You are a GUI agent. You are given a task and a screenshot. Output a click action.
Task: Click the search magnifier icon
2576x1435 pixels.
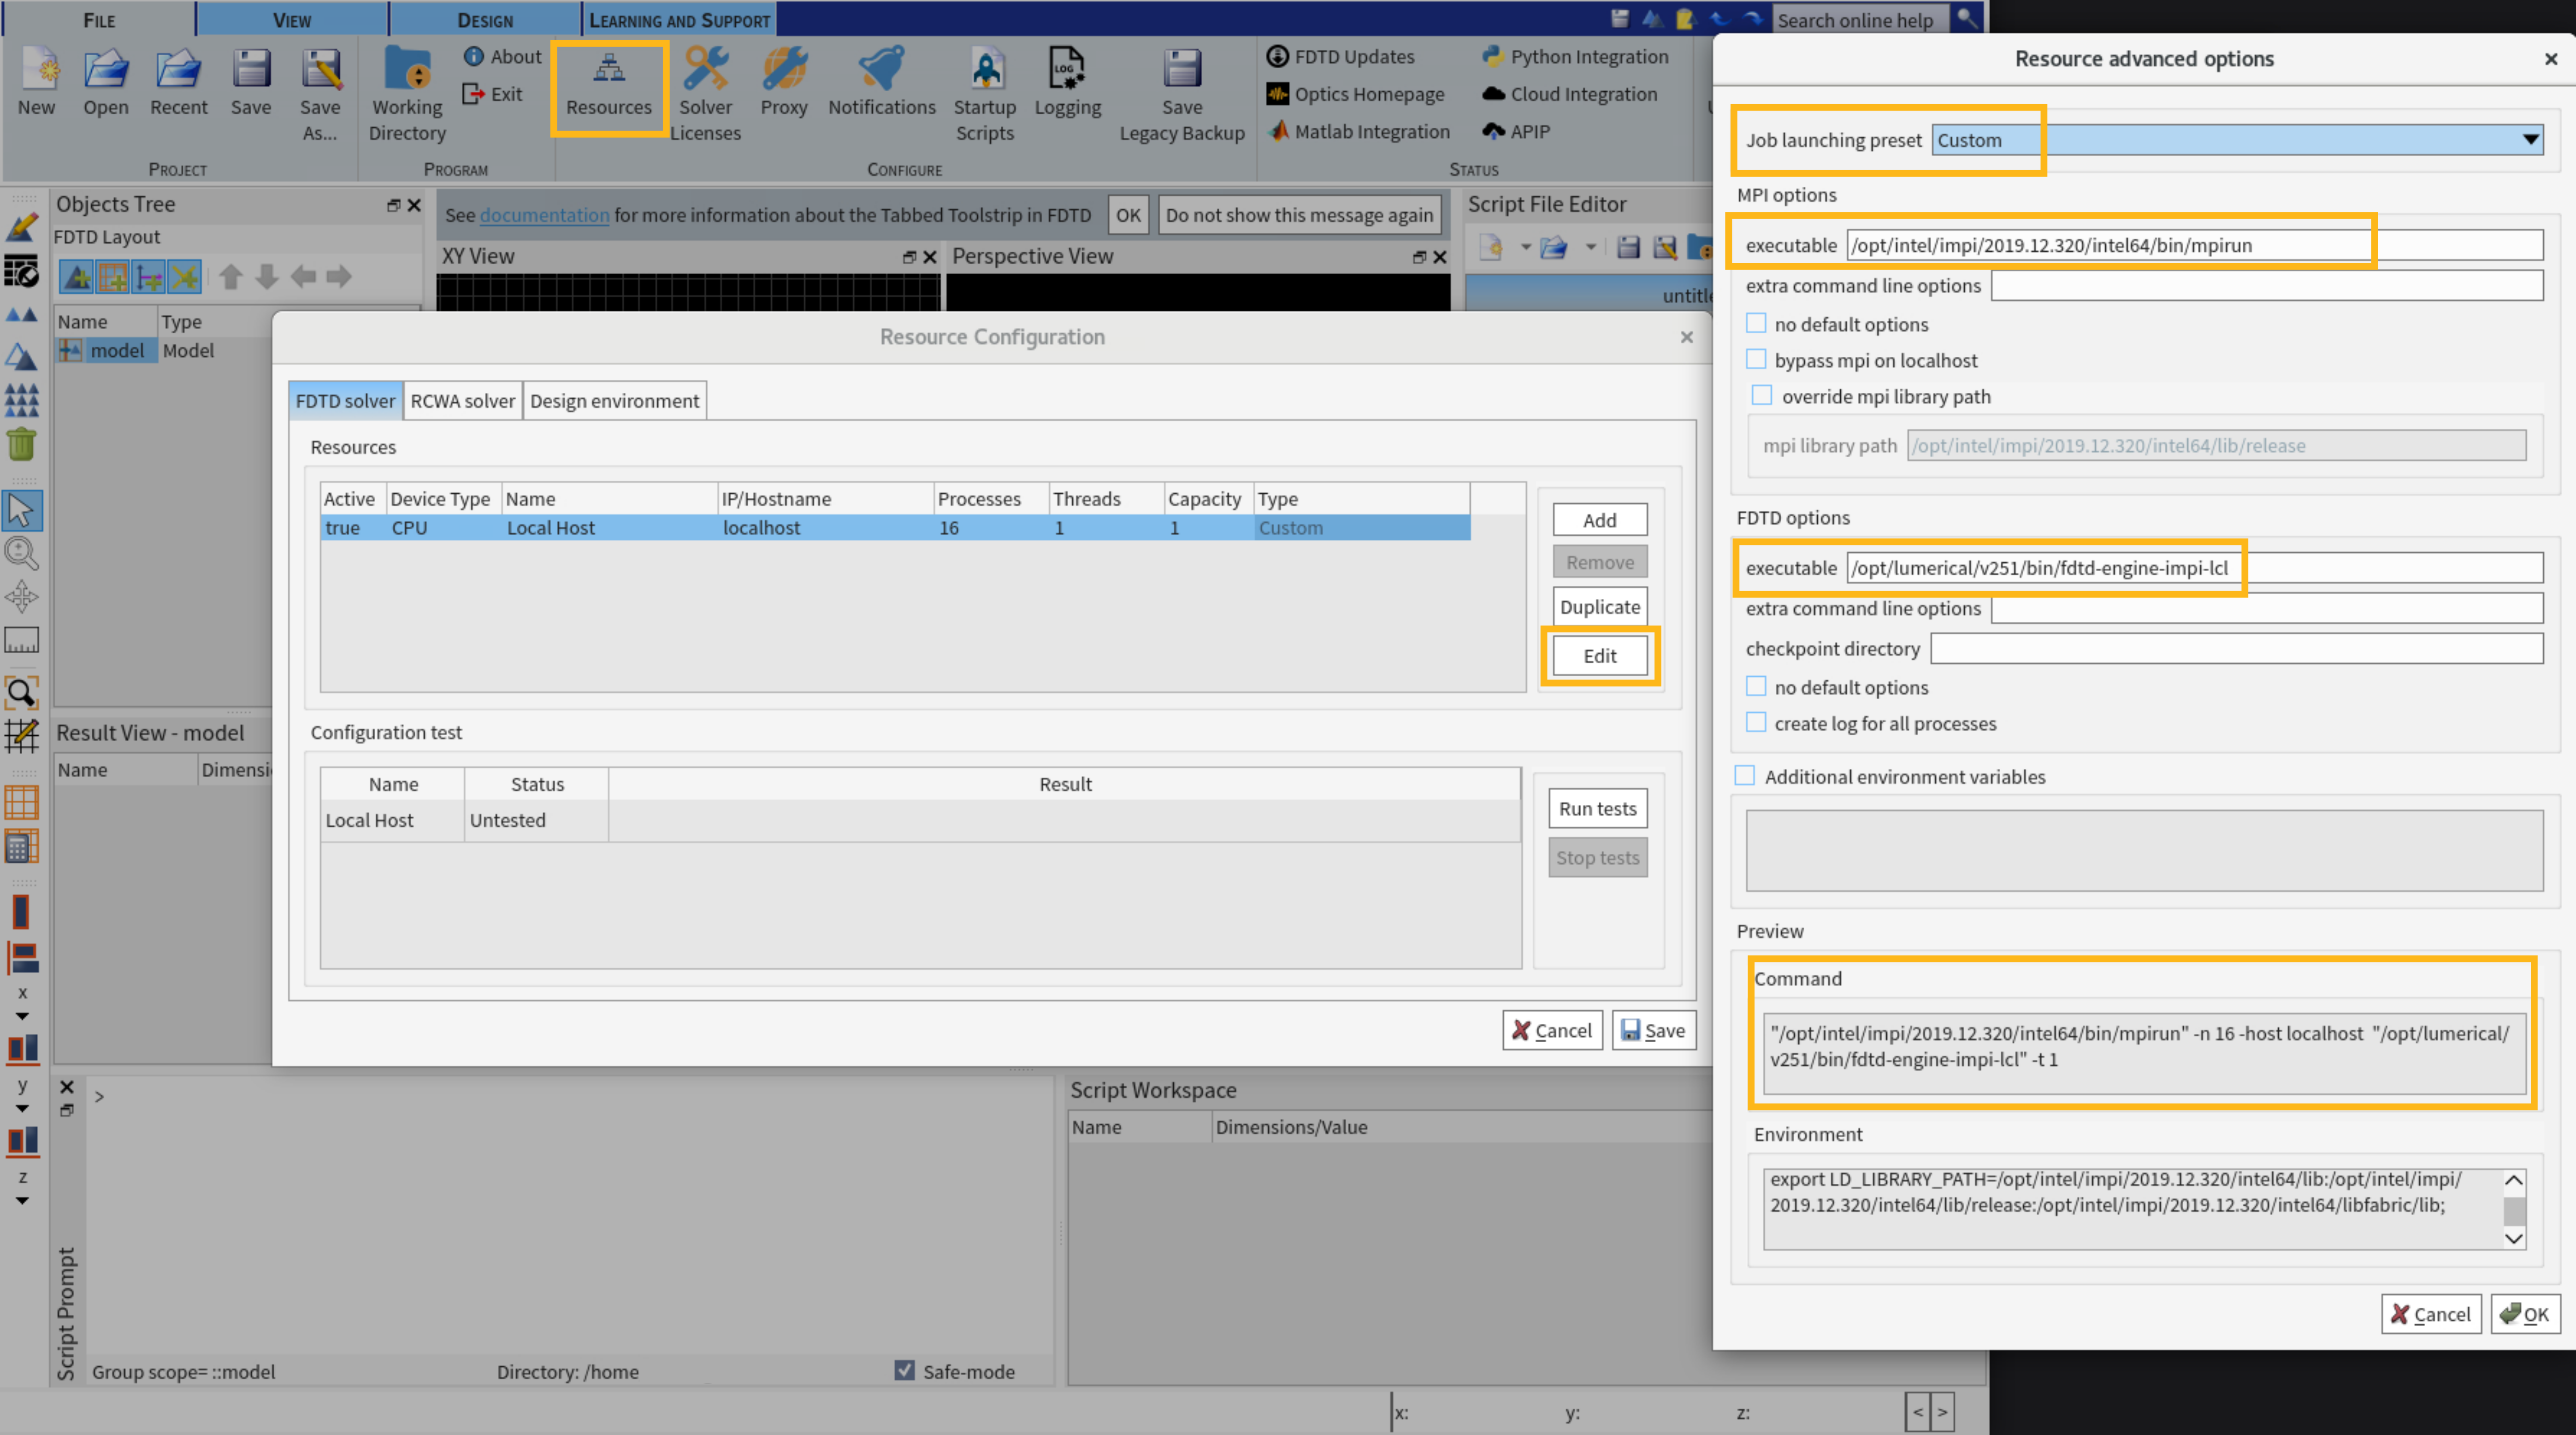(1966, 18)
